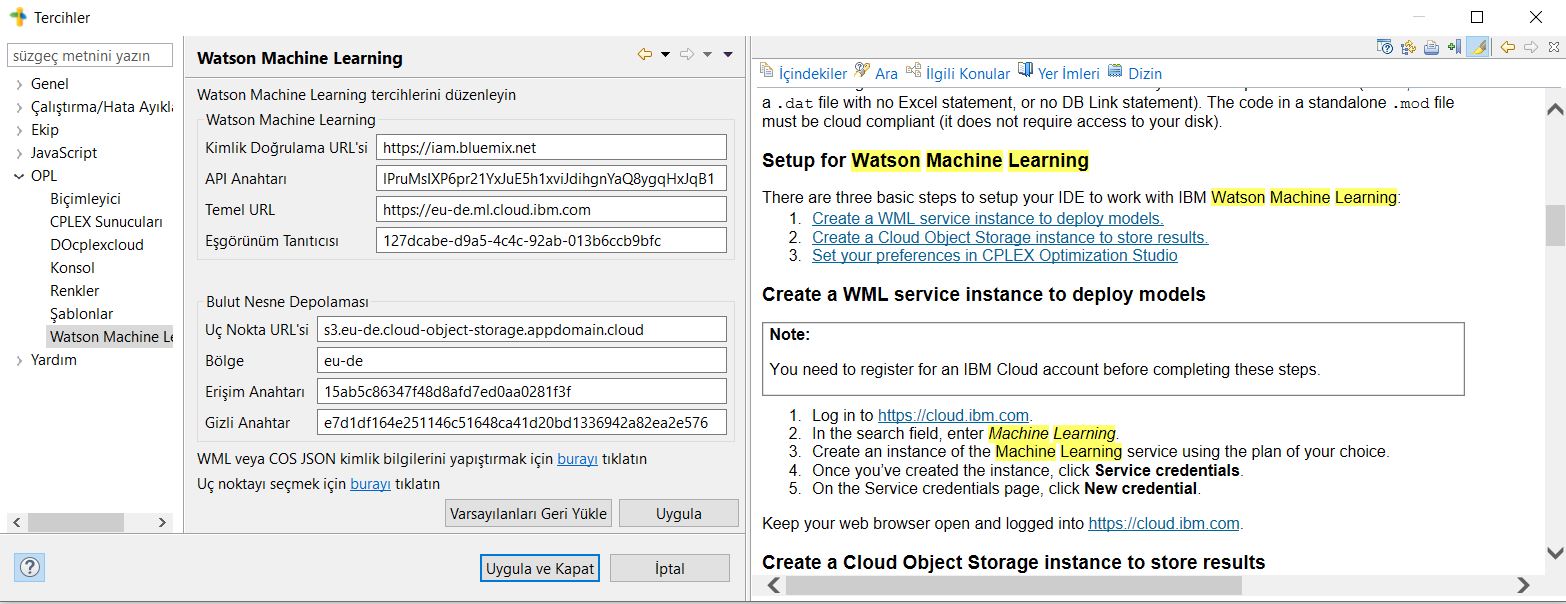Open the first https://cloud.ibm.com link in step 1
The image size is (1566, 604).
[954, 415]
